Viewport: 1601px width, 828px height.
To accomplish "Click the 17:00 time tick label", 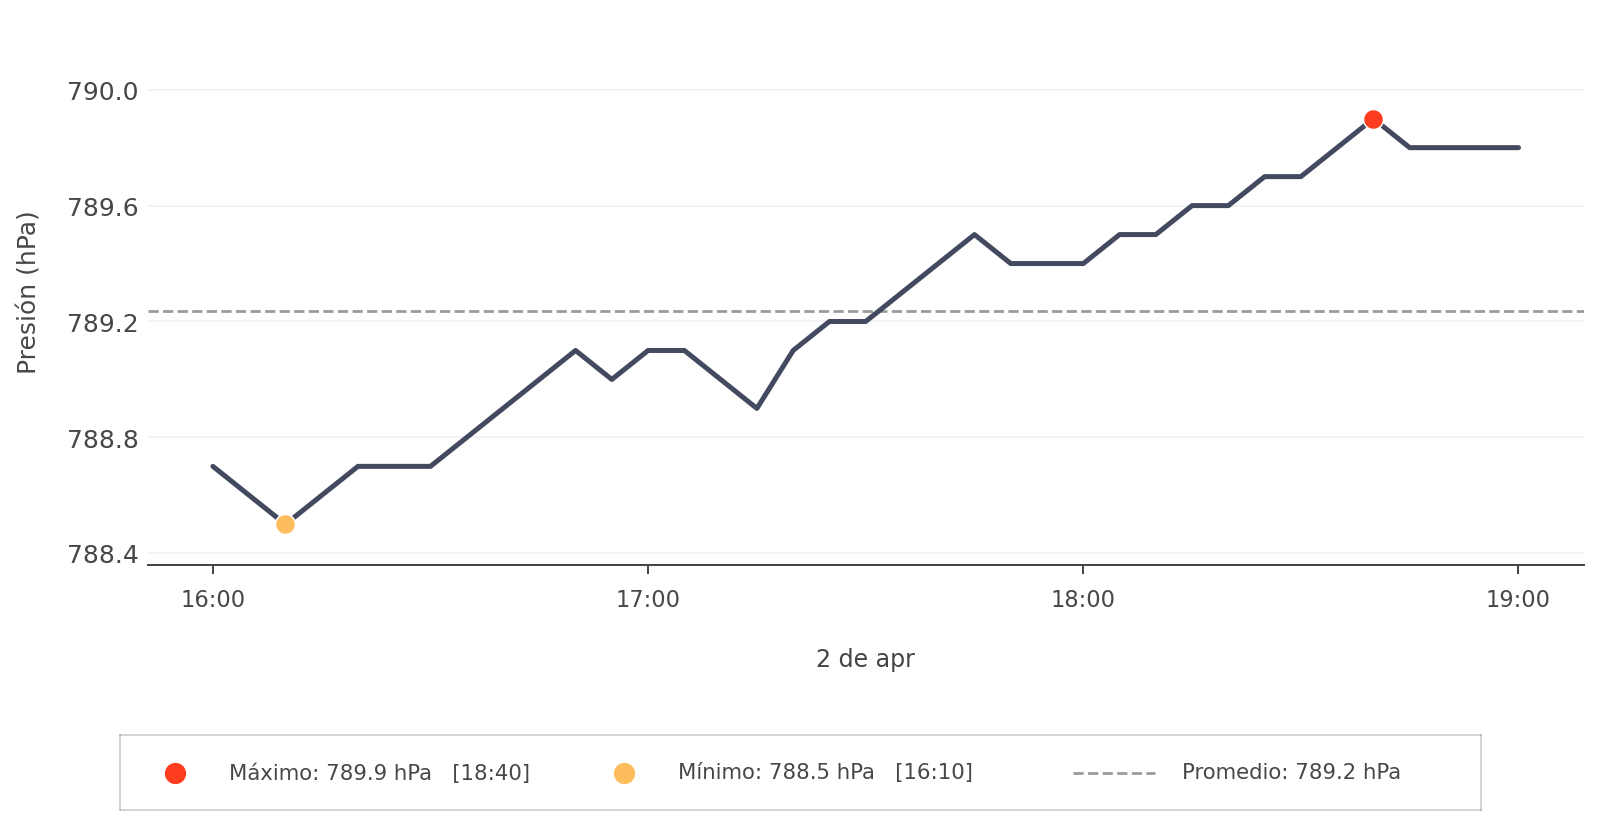I will point(648,600).
